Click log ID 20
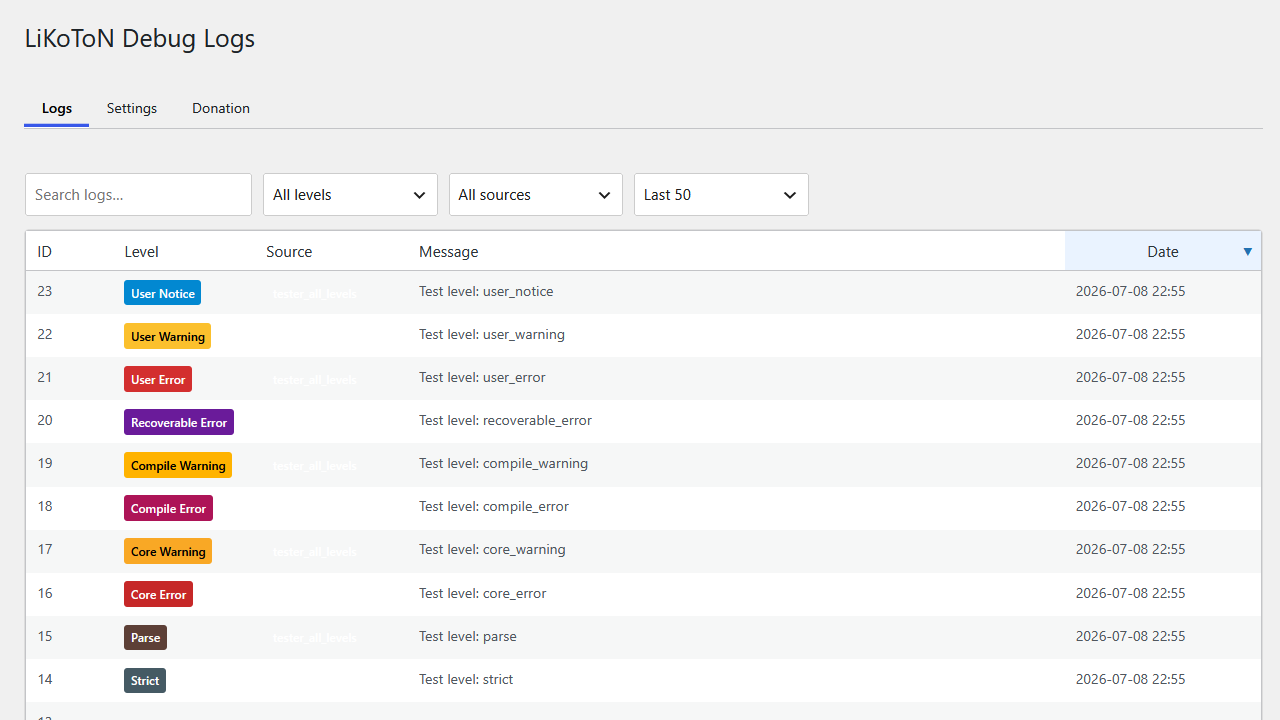The image size is (1280, 720). point(45,421)
